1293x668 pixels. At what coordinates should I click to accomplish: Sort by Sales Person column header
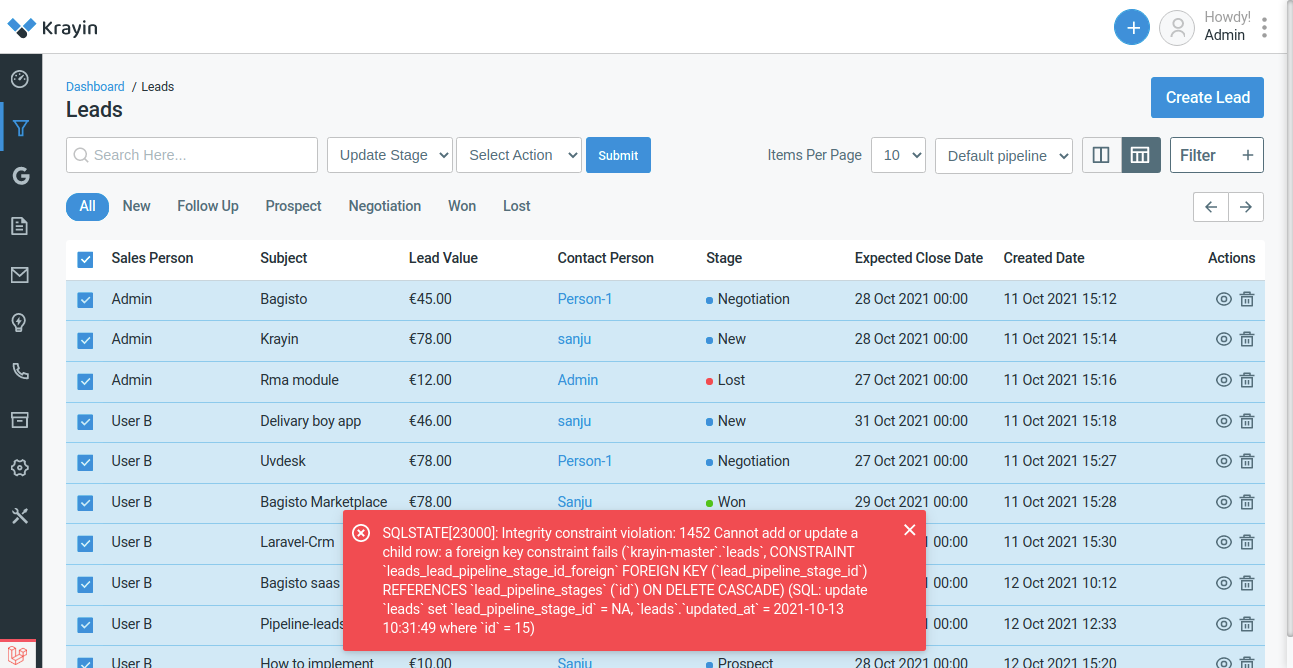coord(152,258)
